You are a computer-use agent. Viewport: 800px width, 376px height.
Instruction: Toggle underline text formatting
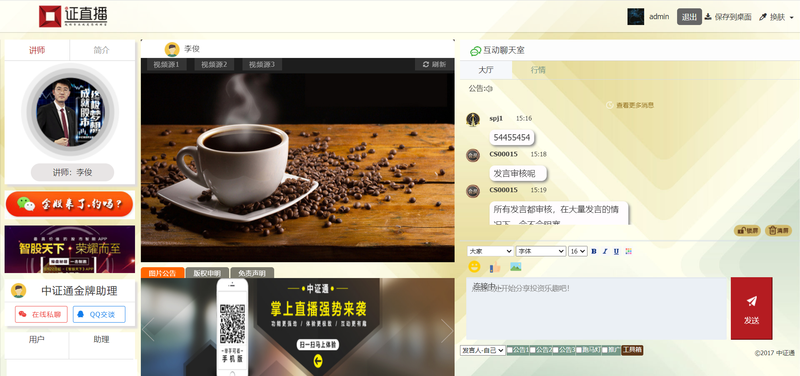[616, 251]
